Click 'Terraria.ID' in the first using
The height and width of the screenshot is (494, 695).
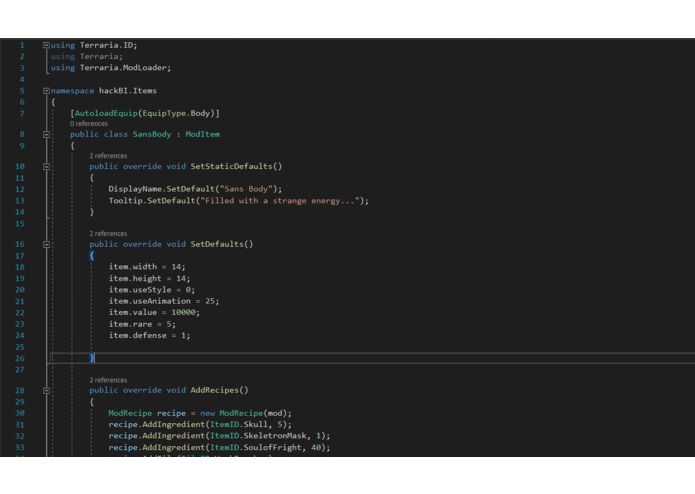pos(106,45)
